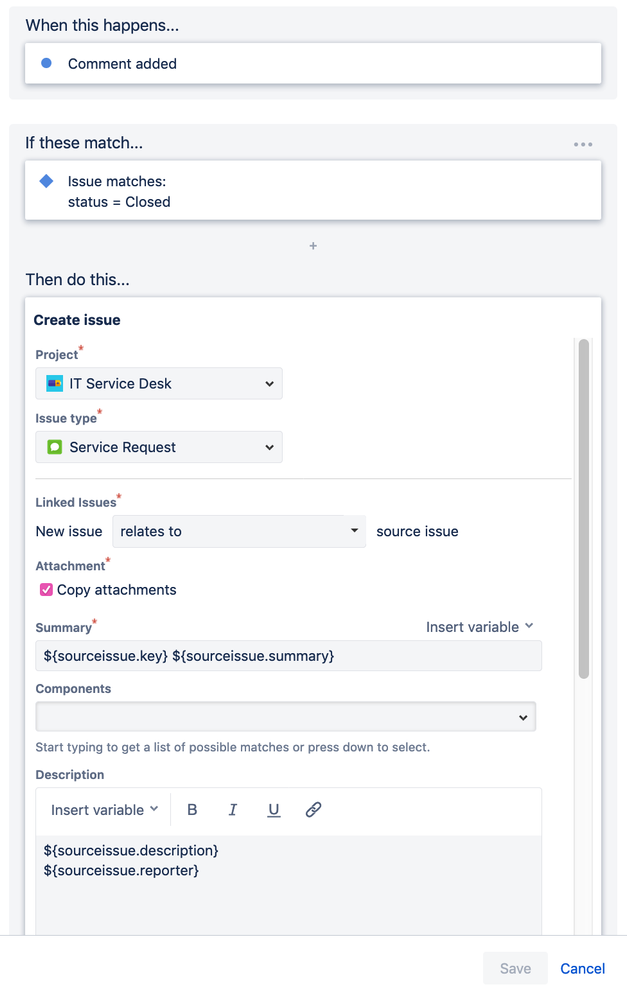
Task: Open the ellipsis menu on If these match
Action: (583, 144)
